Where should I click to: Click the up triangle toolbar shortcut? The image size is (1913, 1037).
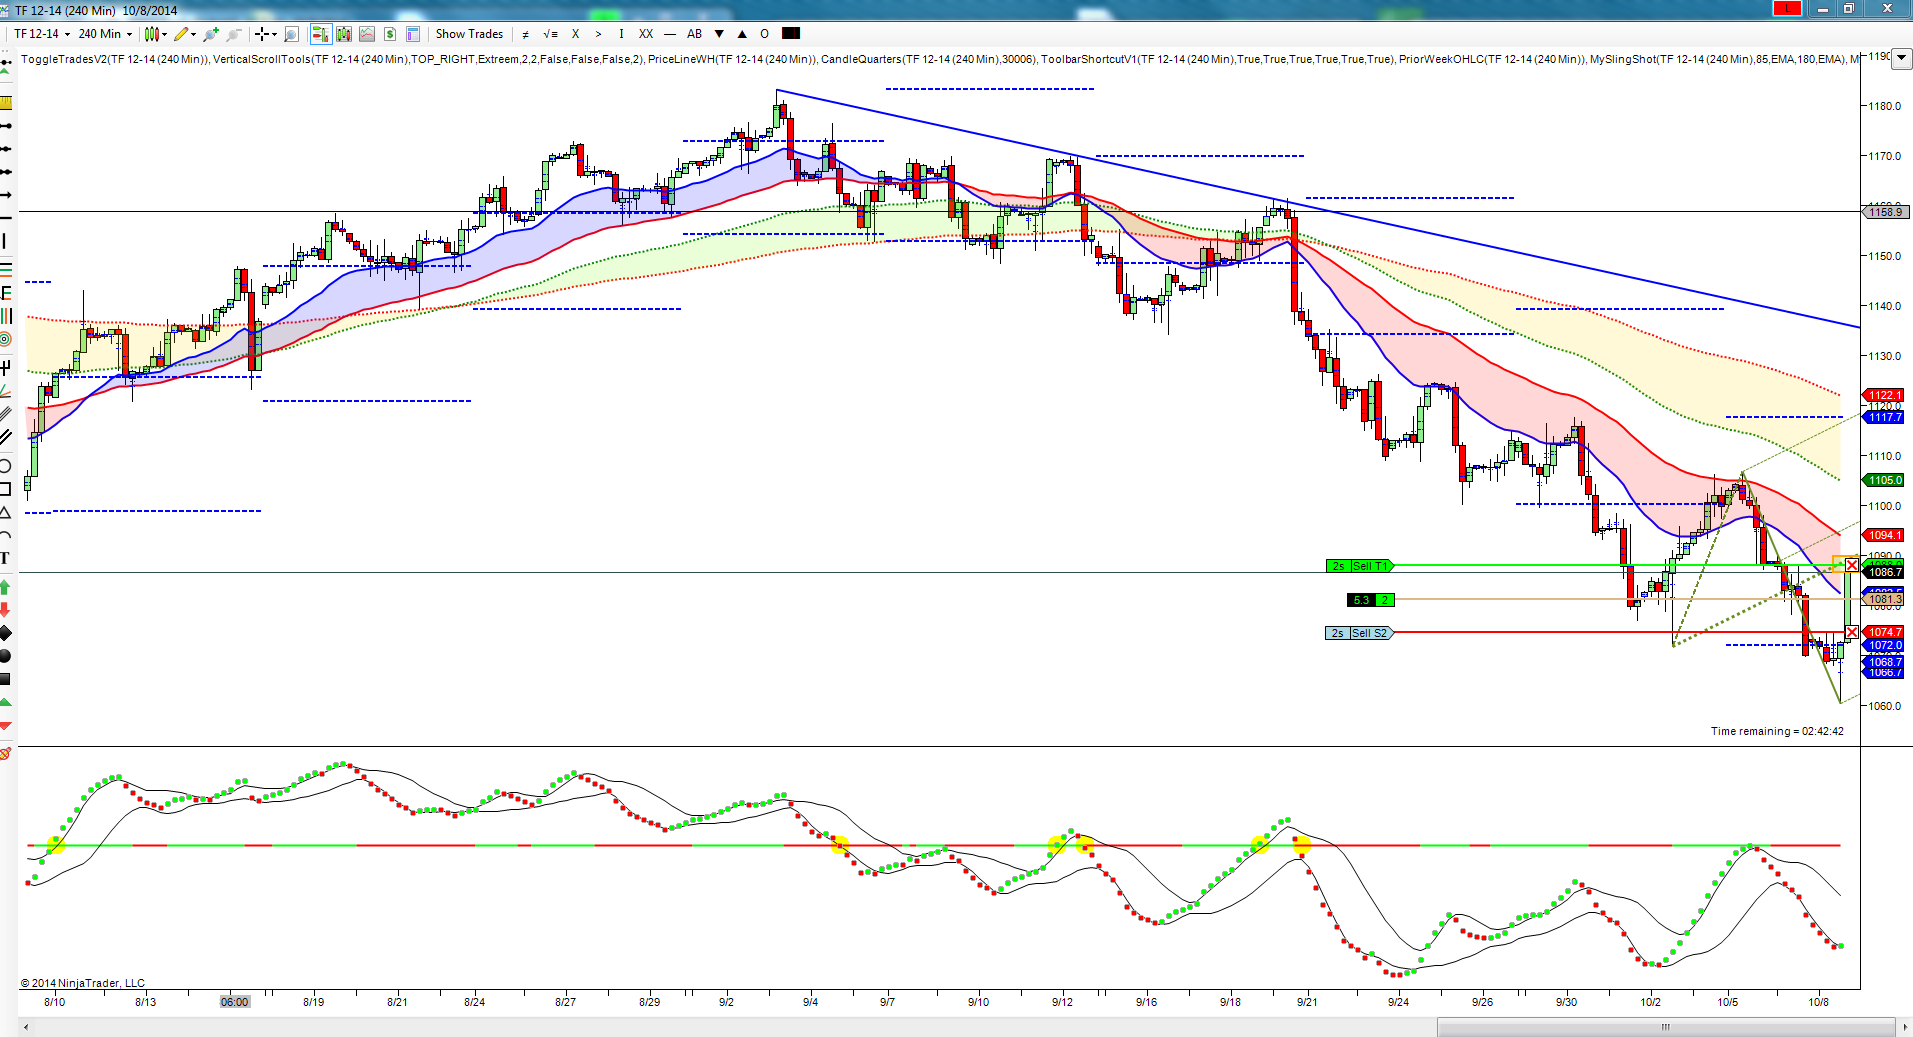tap(742, 34)
